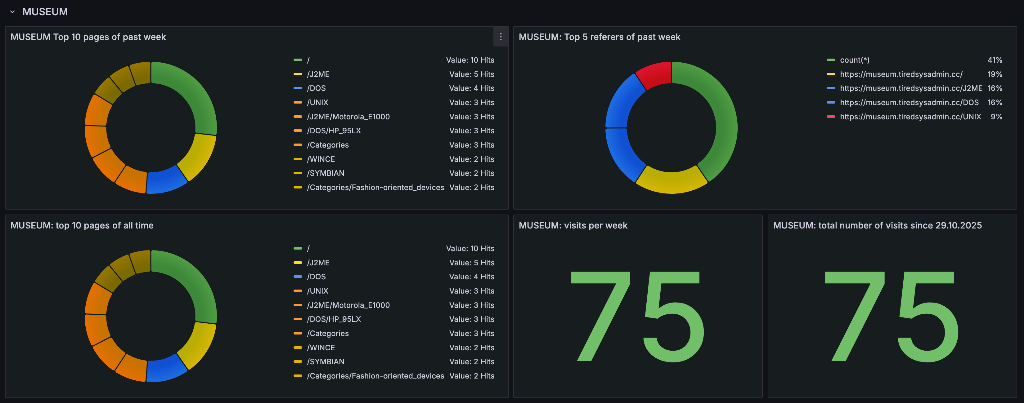Open "MUSEUM: Top 5 referers of past week" title menu
The image size is (1024, 403).
[599, 37]
